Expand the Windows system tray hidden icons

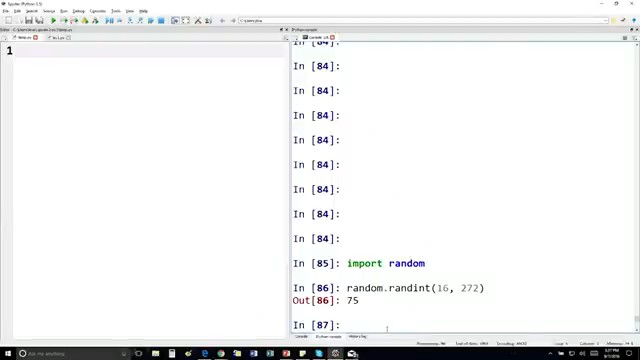550,353
